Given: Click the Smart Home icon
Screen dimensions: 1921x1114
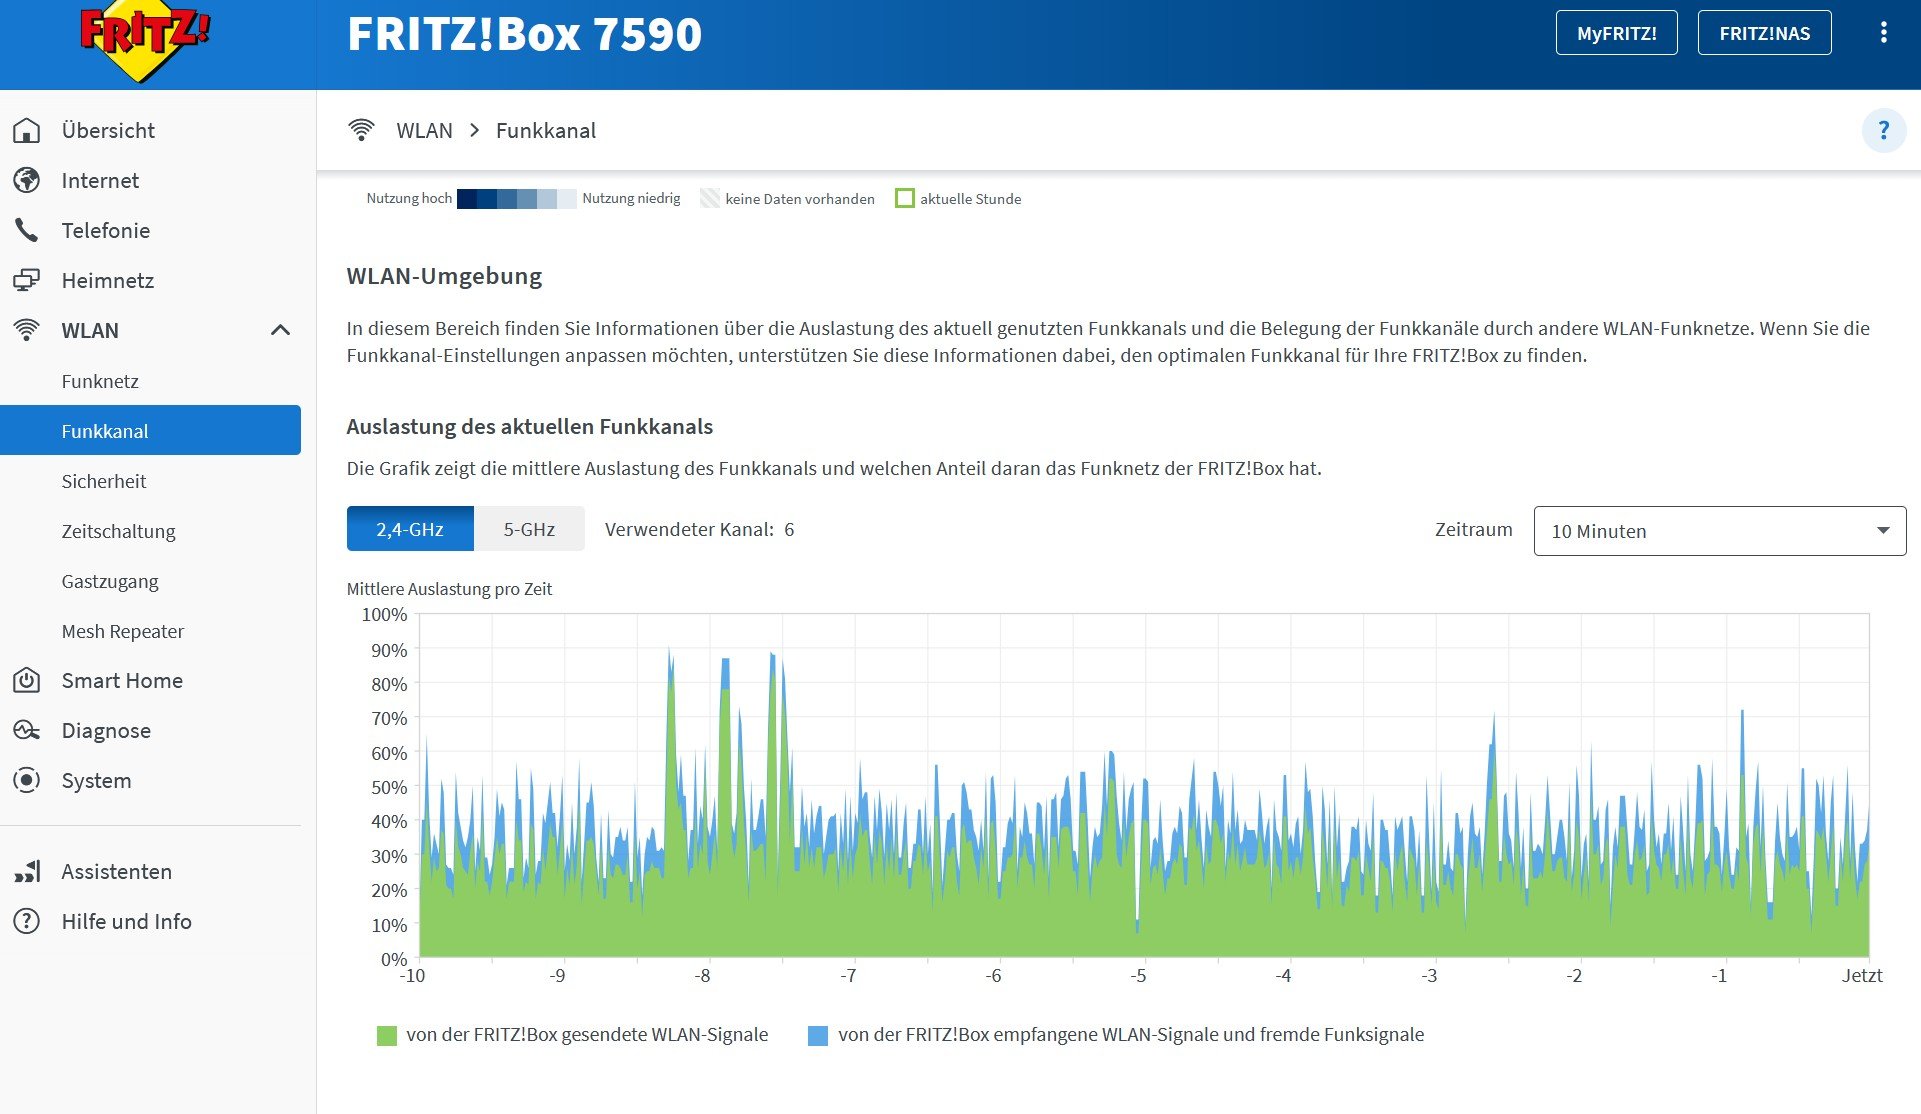Looking at the screenshot, I should pos(27,680).
